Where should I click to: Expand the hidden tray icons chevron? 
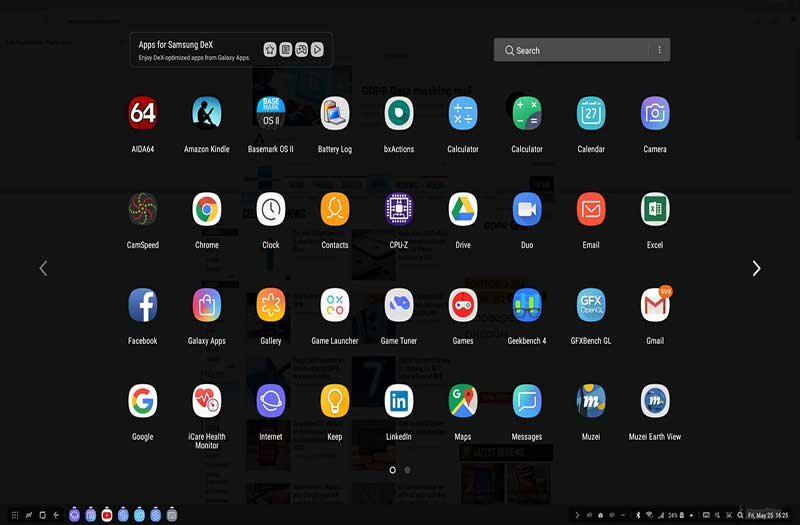tap(577, 515)
